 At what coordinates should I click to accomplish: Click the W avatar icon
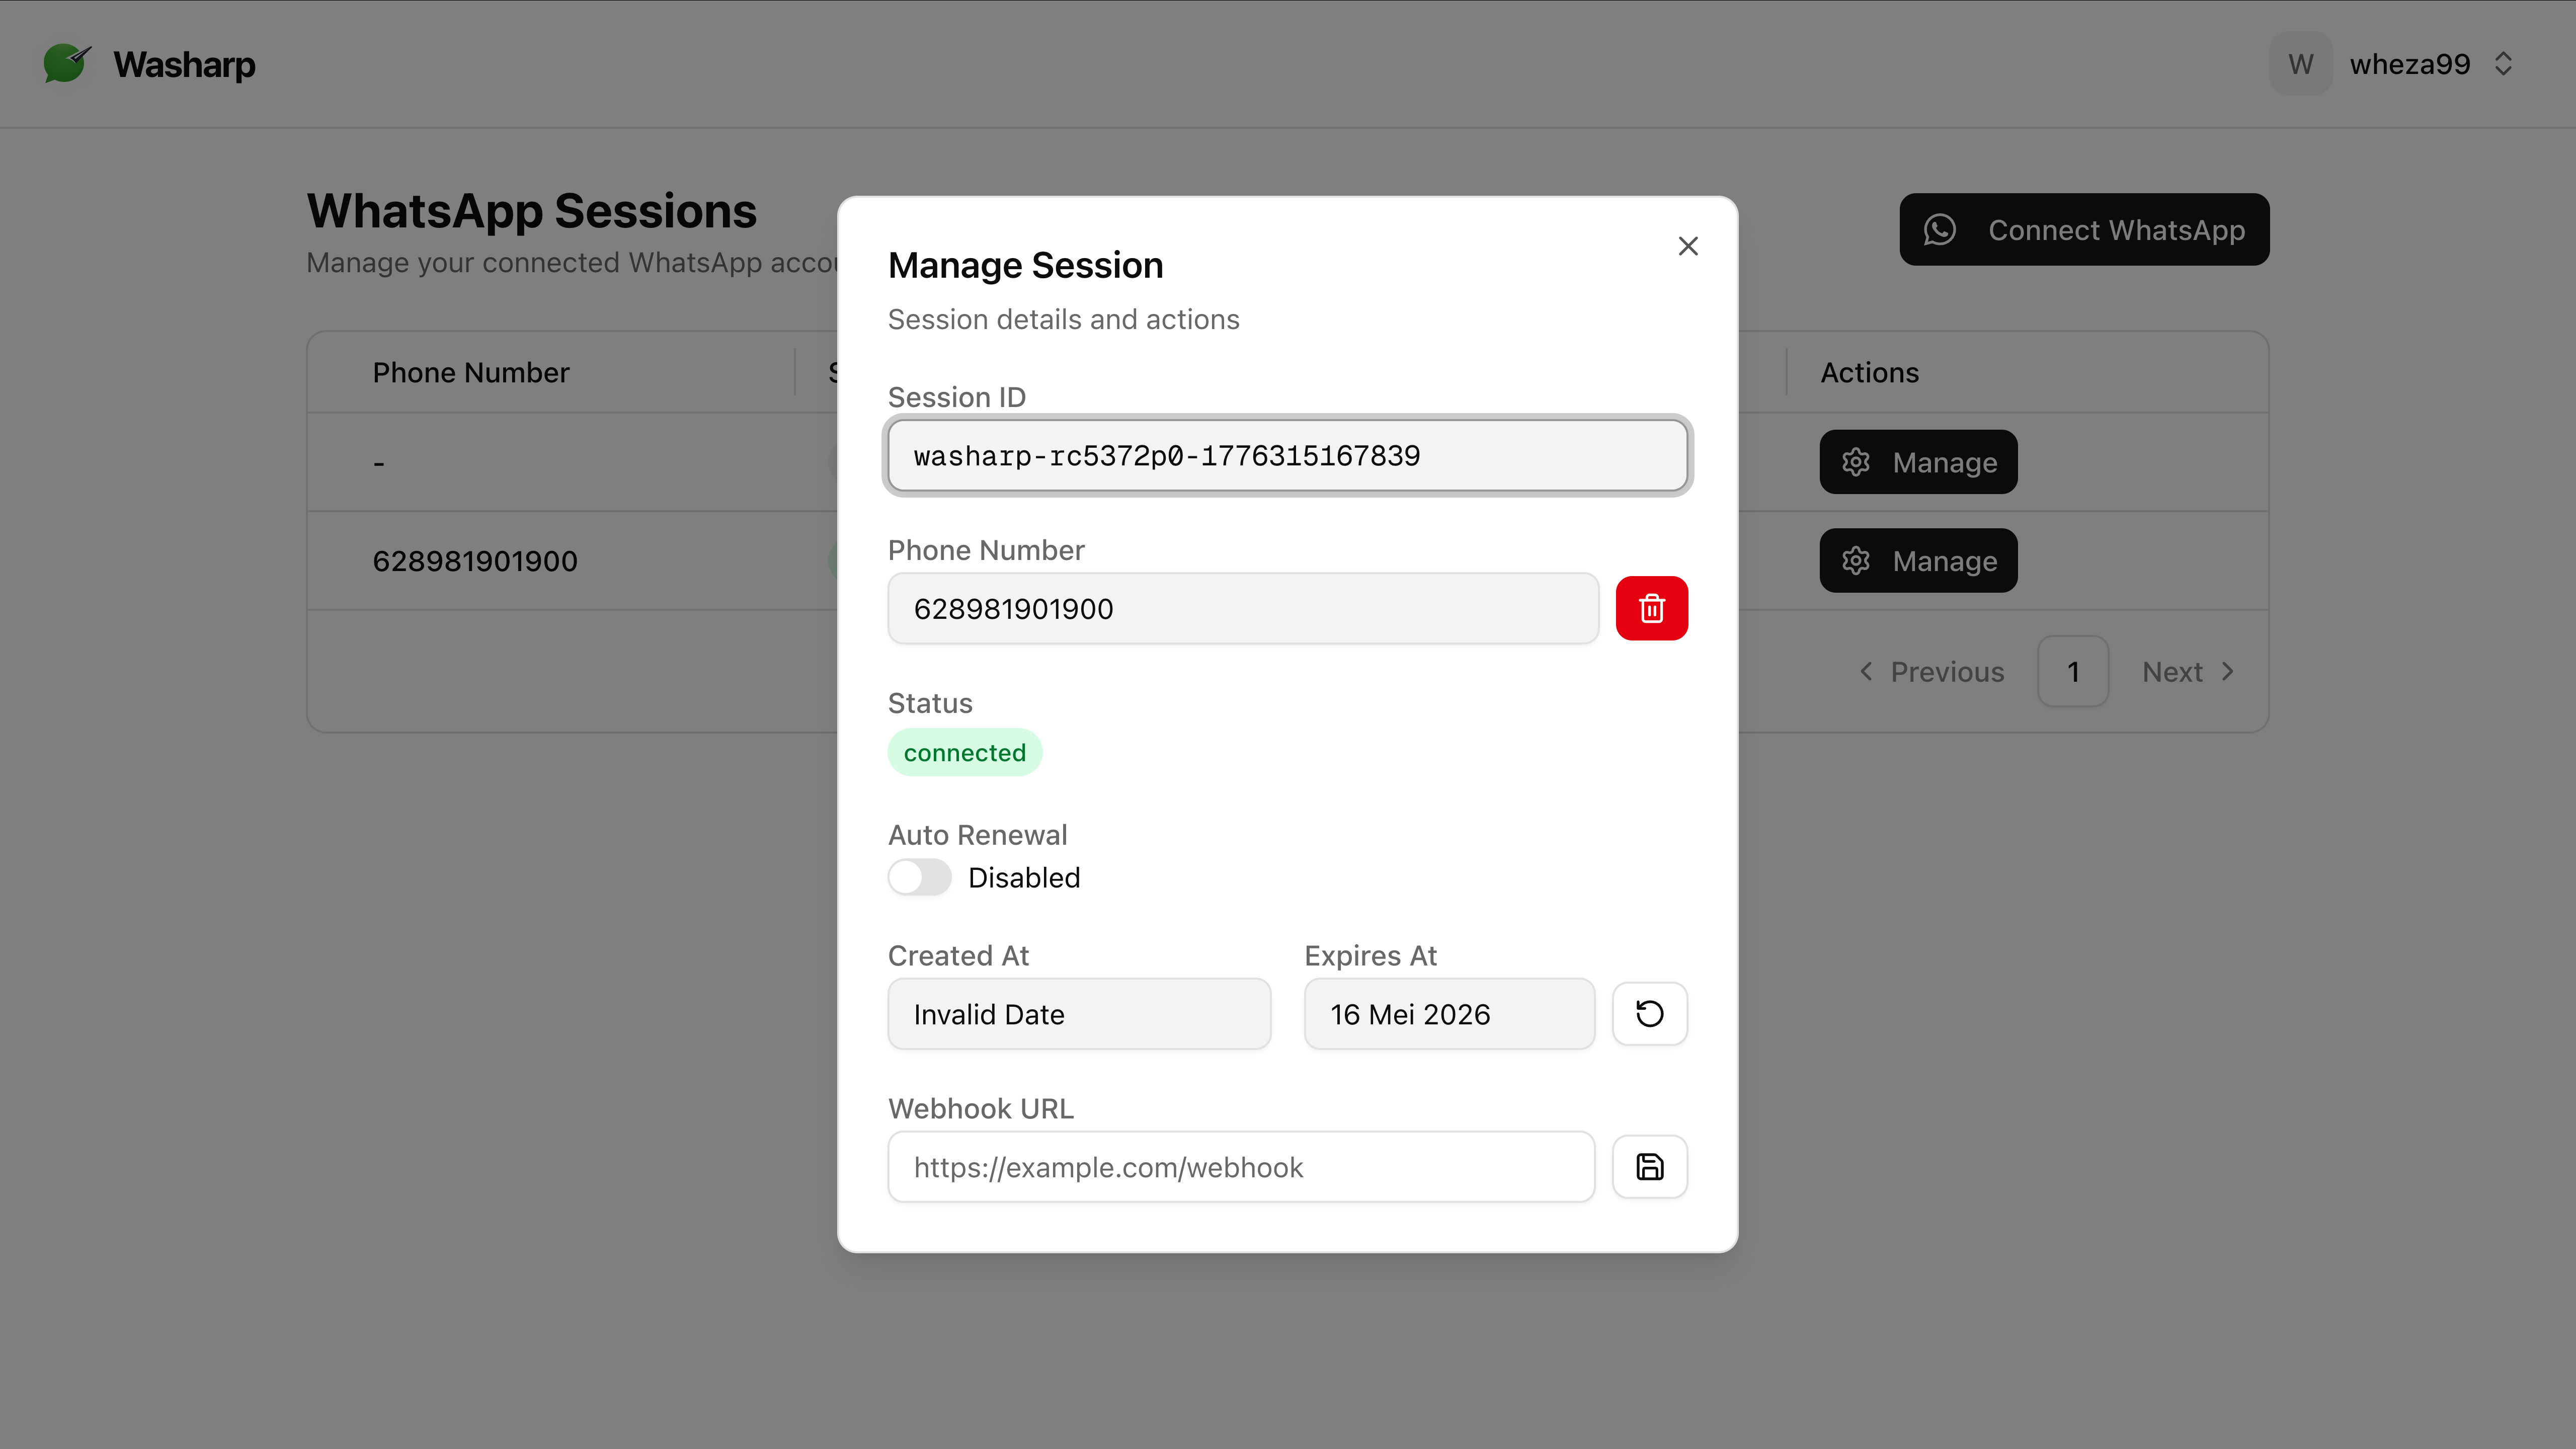pos(2300,64)
